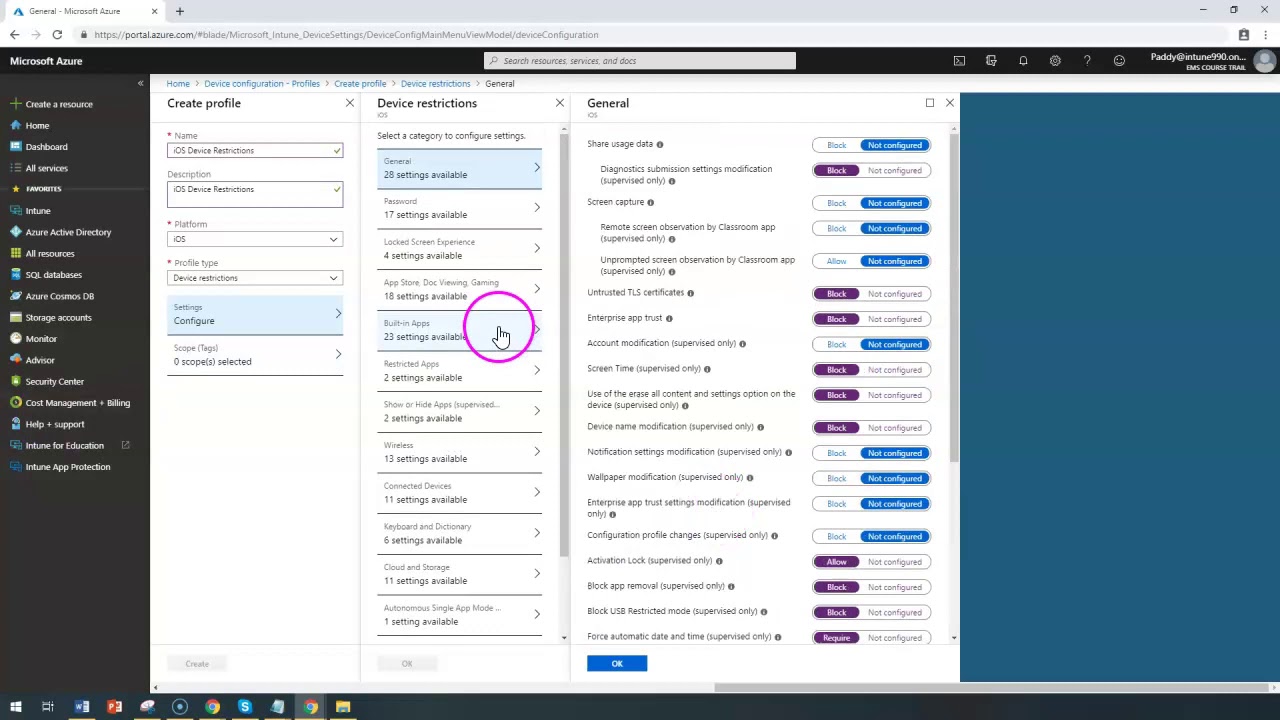Click info icon next to Enterprise app trust
This screenshot has width=1280, height=720.
click(x=669, y=318)
